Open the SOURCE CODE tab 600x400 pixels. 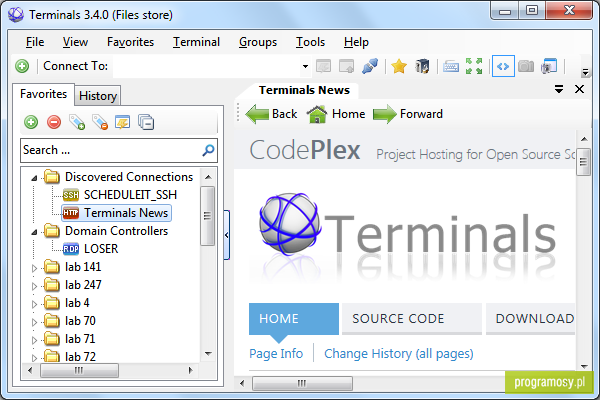coord(412,318)
